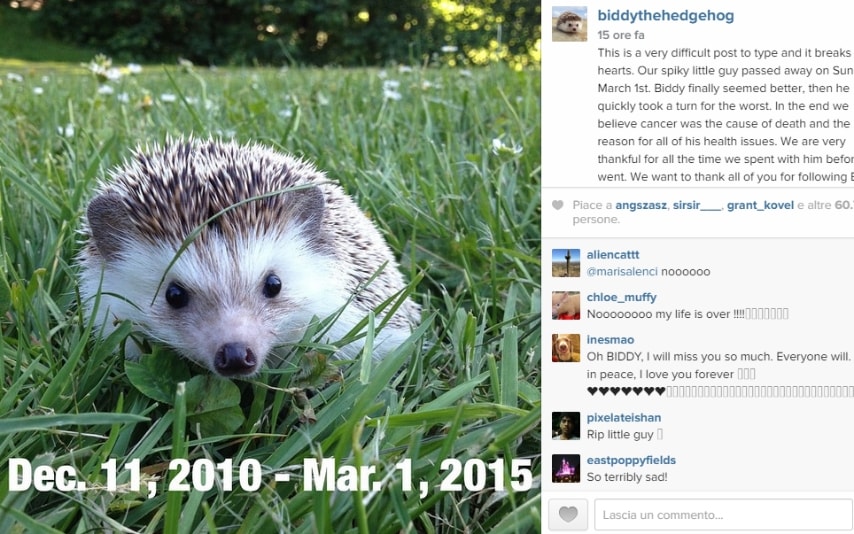Open inesmao's dog avatar

pos(566,348)
